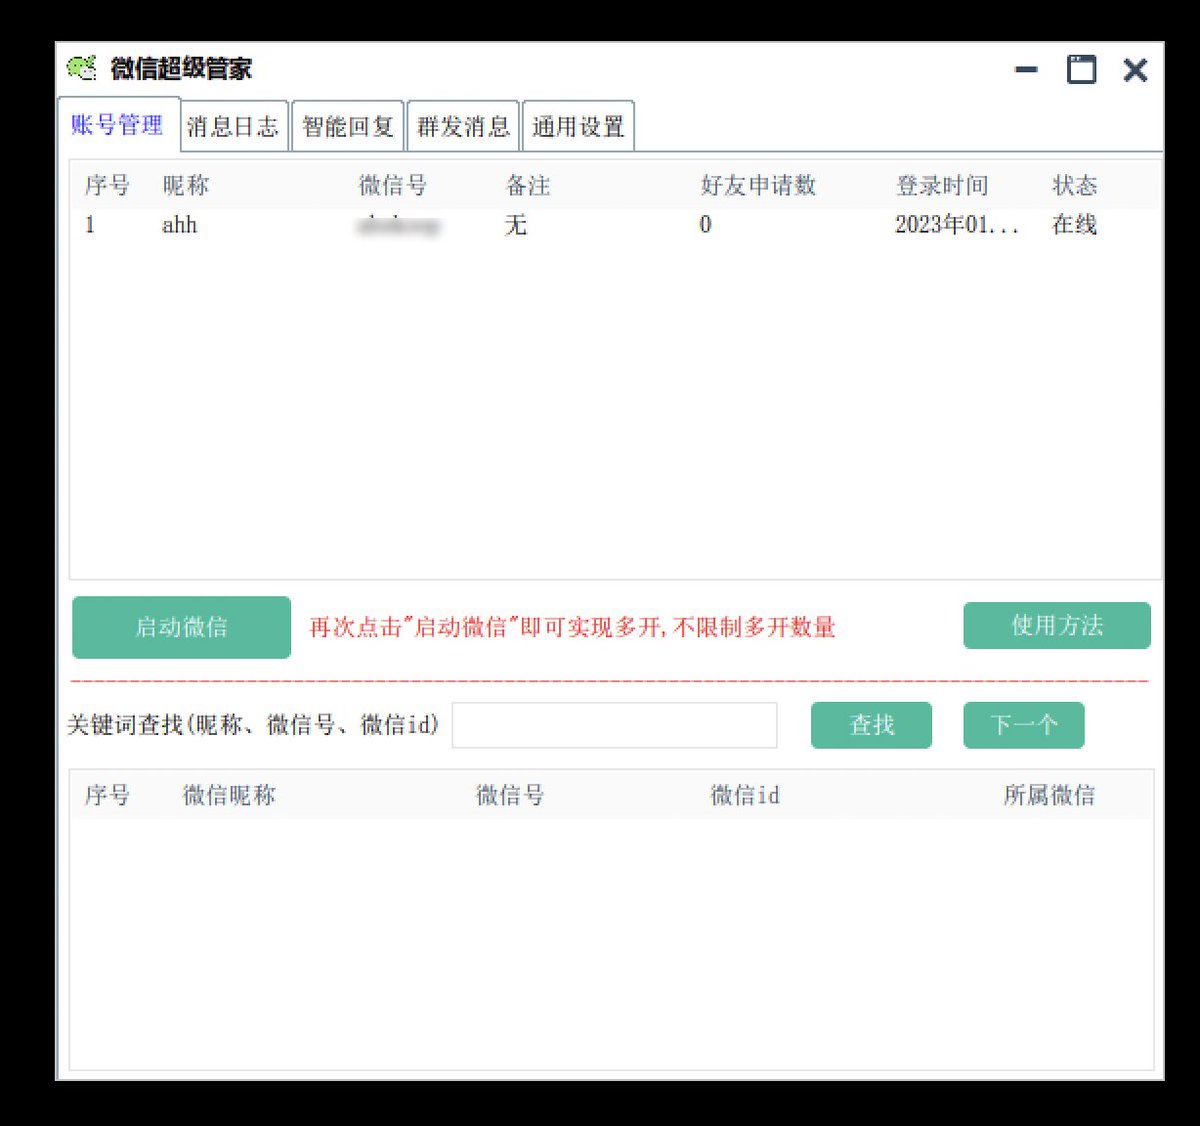Image resolution: width=1200 pixels, height=1126 pixels.
Task: Click the 状态 column header
Action: (x=1074, y=185)
